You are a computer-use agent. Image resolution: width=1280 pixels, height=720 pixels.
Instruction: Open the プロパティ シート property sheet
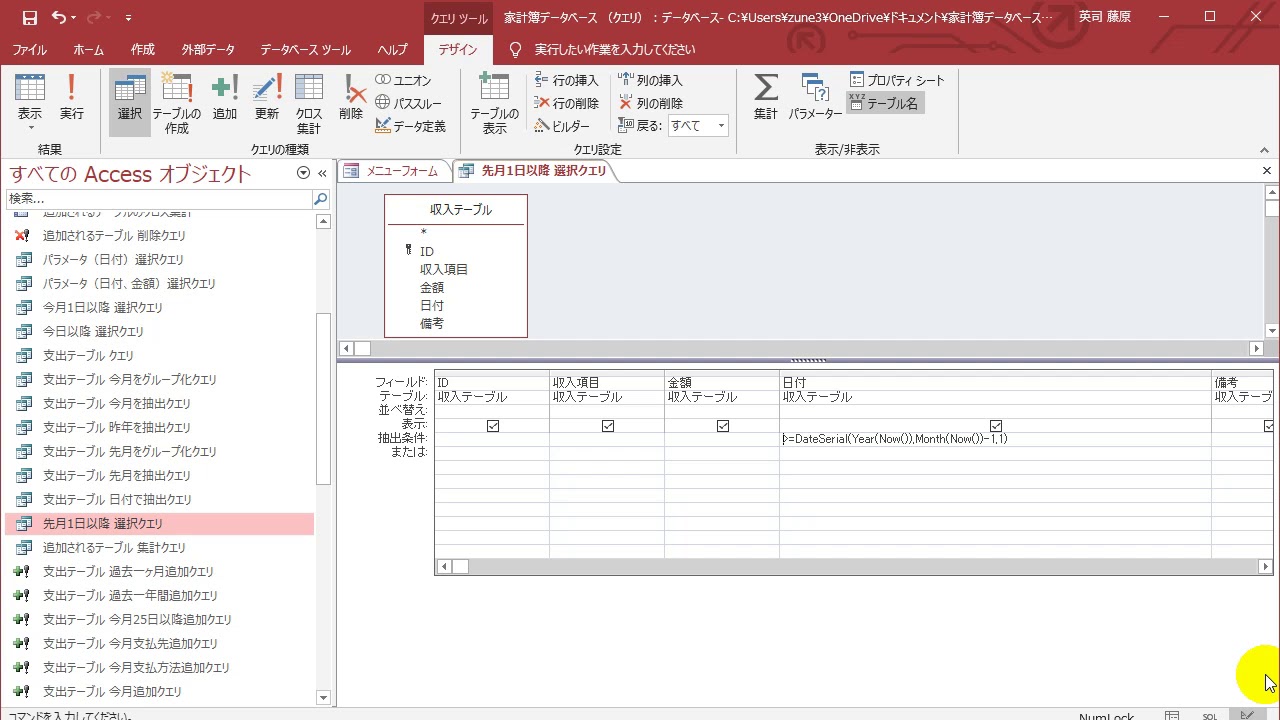[x=897, y=80]
